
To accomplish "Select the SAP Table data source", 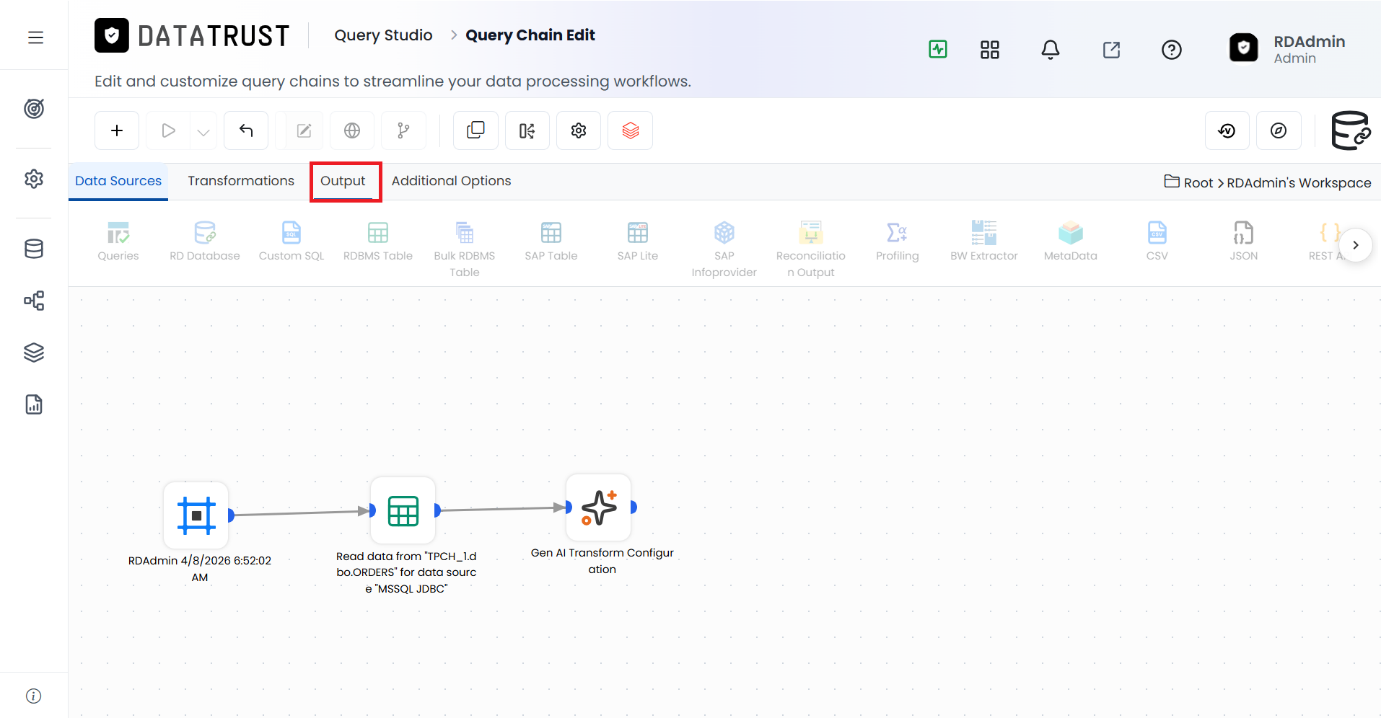I will (551, 242).
